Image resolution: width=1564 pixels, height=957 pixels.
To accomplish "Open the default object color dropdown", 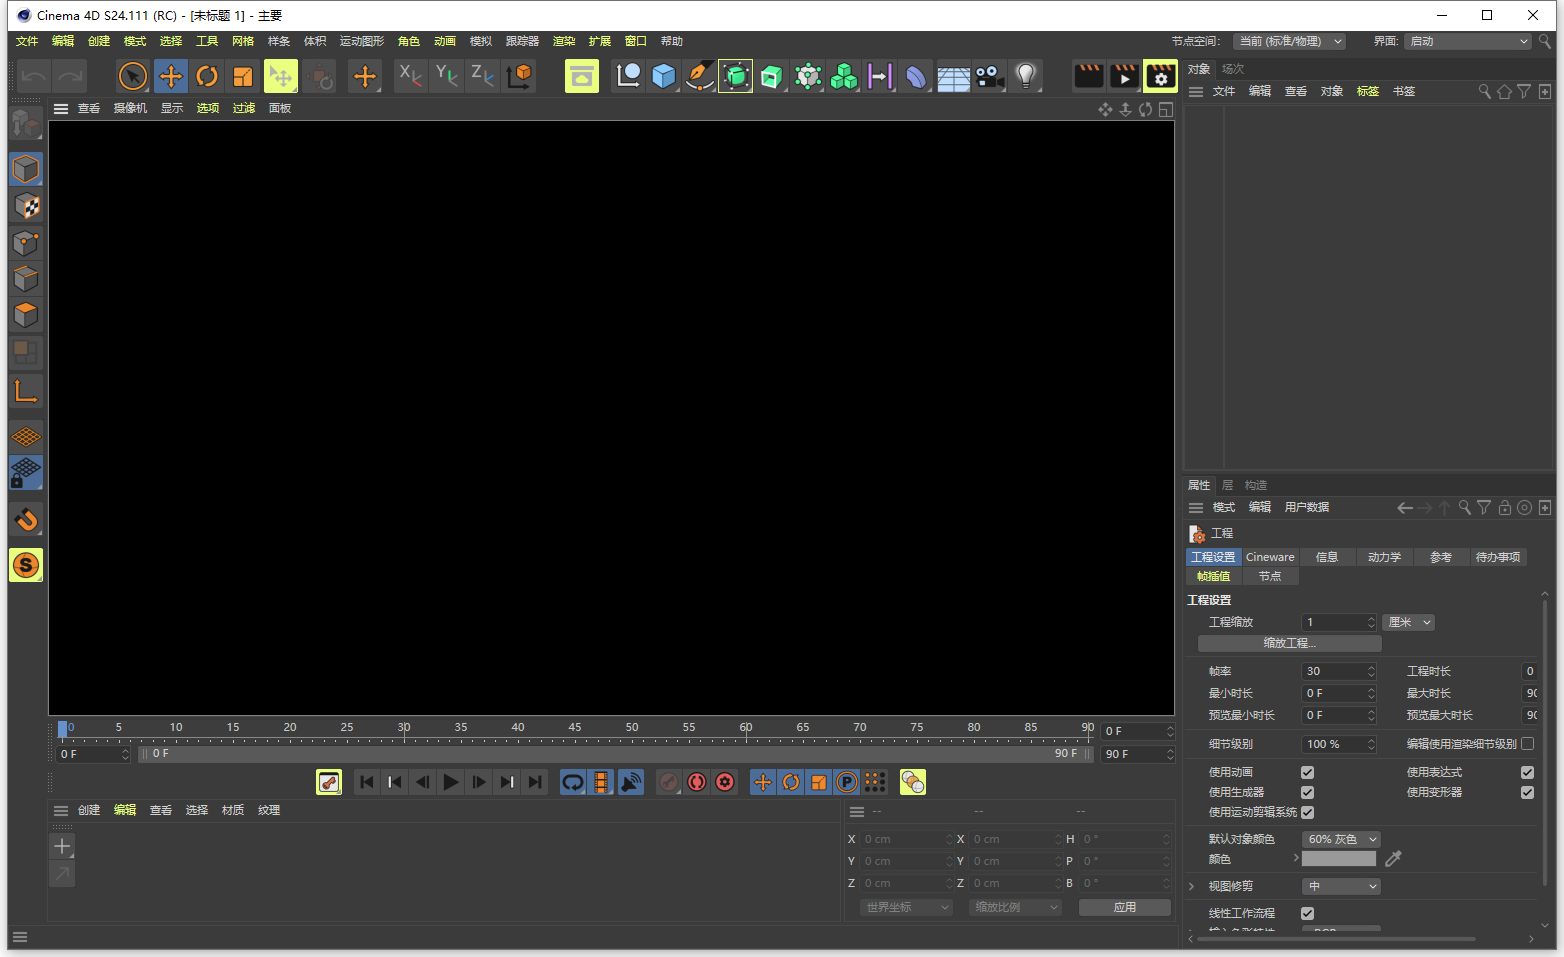I will click(x=1341, y=839).
